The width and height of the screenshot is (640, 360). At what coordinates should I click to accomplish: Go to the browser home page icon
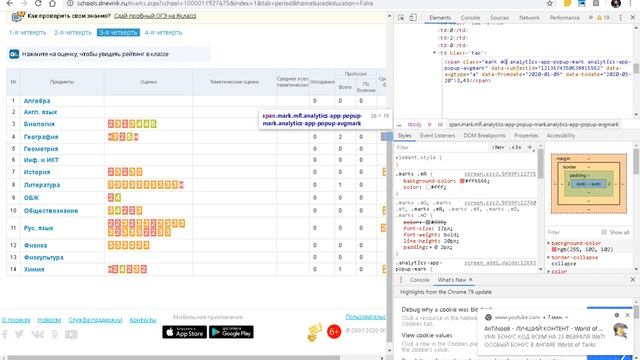(x=52, y=3)
